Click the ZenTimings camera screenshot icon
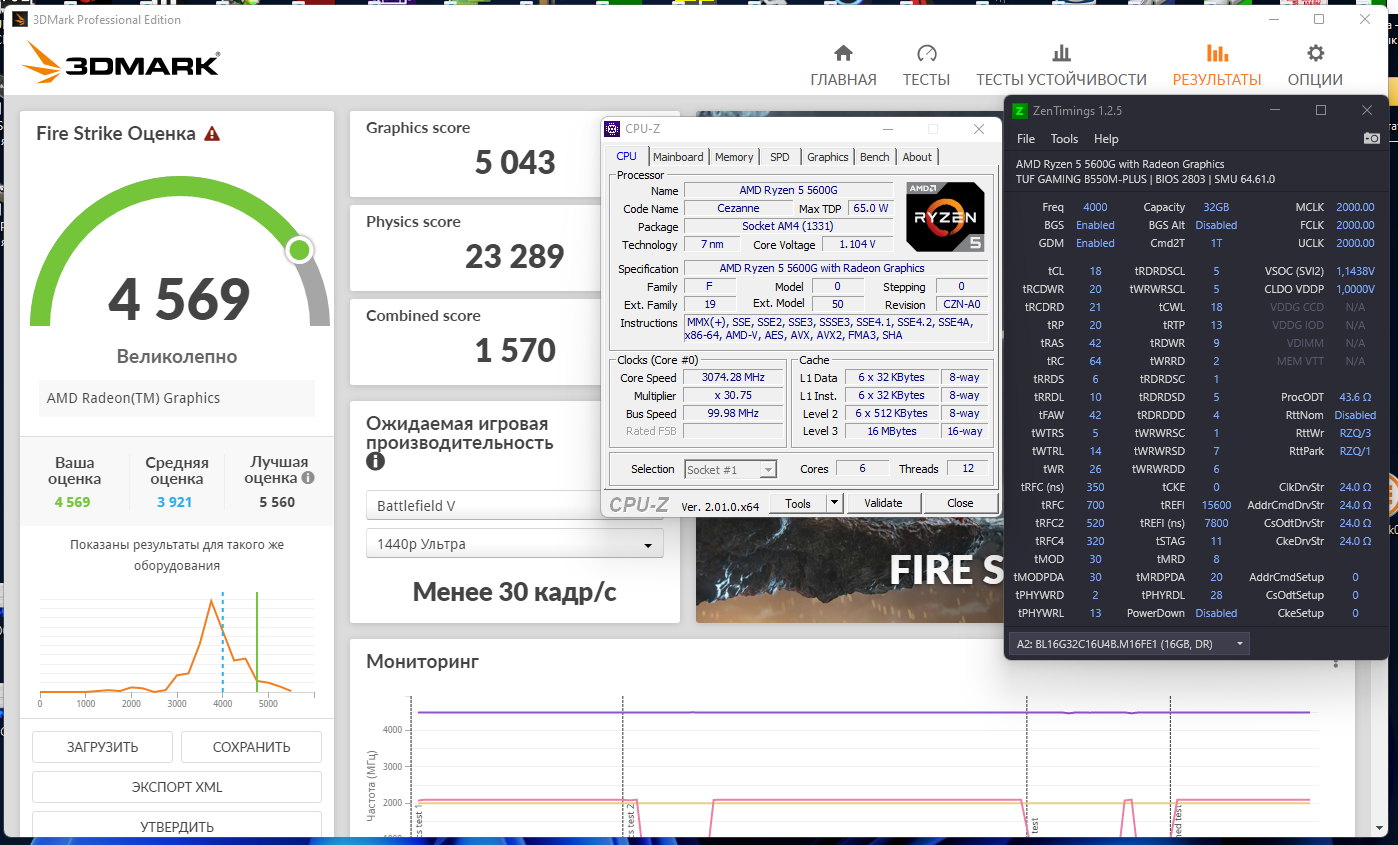This screenshot has height=845, width=1398. click(x=1372, y=138)
